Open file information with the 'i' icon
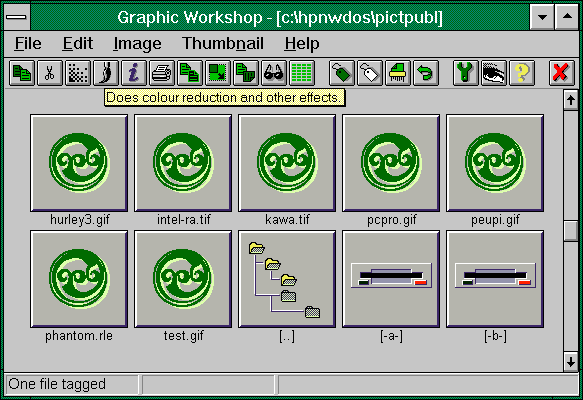Screen dimensions: 583x400 pyautogui.click(x=134, y=73)
